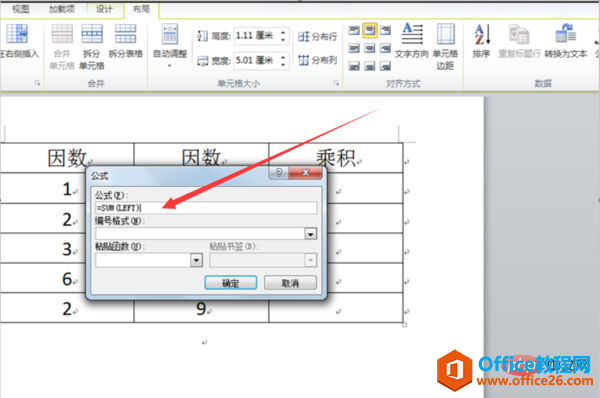Image resolution: width=600 pixels, height=398 pixels.
Task: Click help question mark in formula dialog
Action: point(279,173)
